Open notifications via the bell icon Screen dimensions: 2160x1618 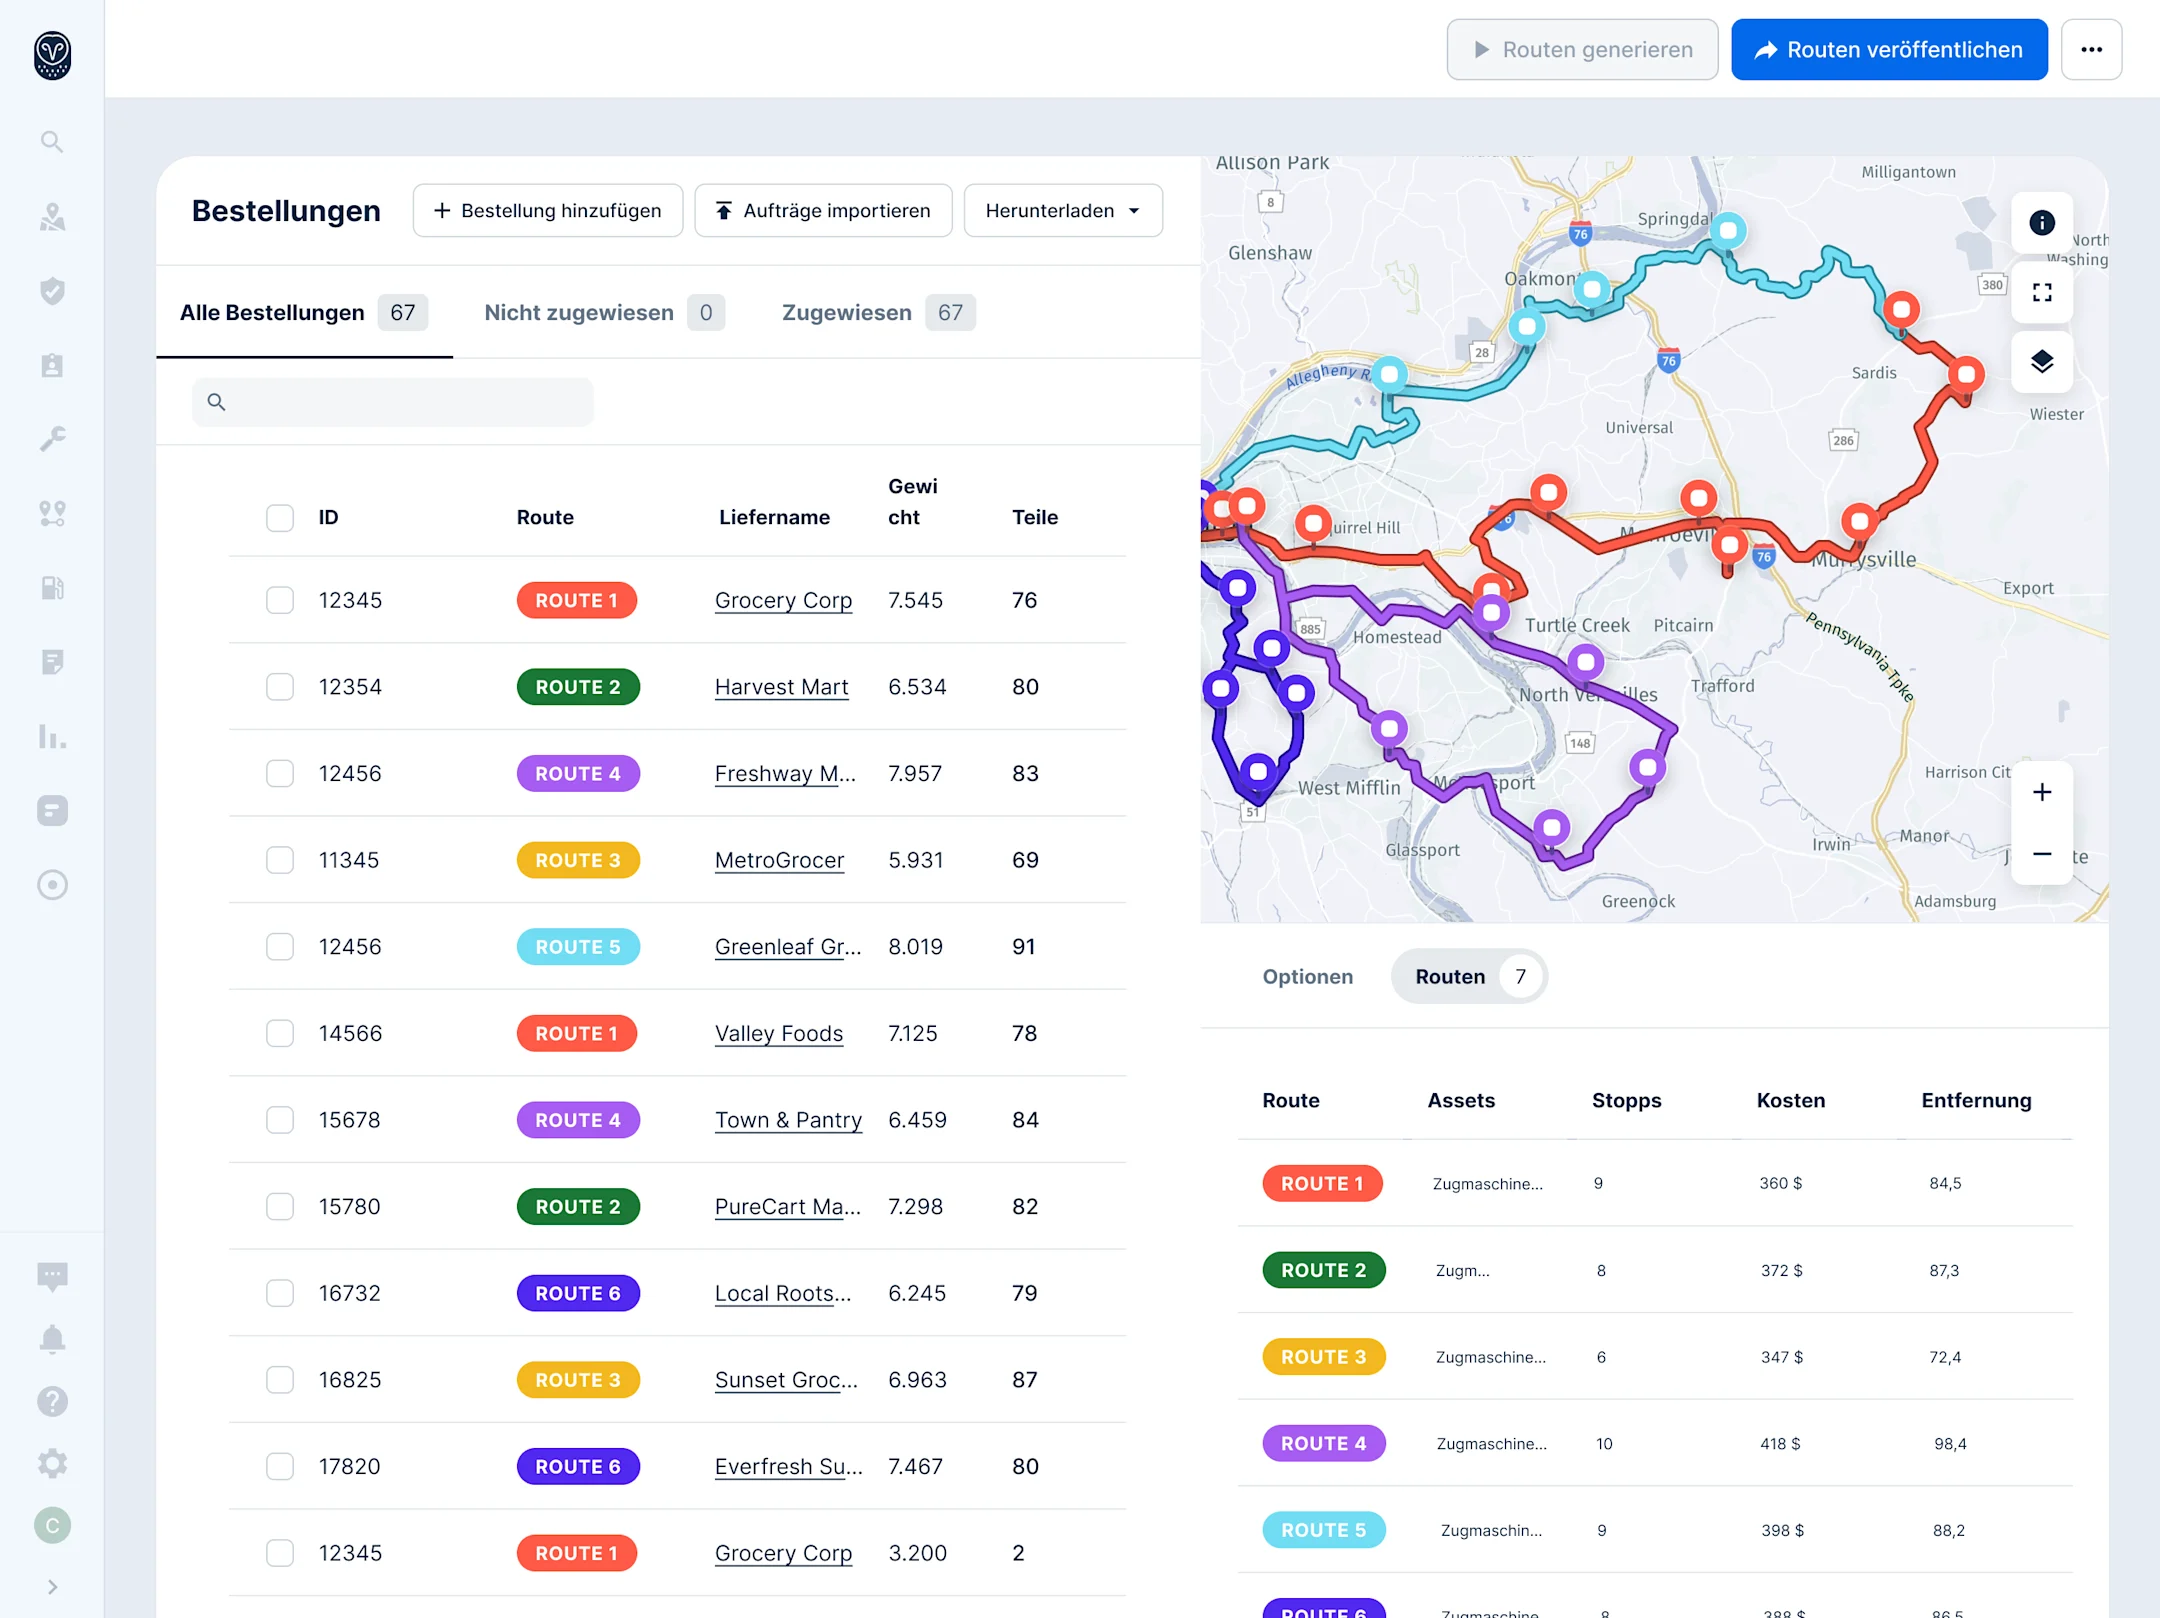52,1338
